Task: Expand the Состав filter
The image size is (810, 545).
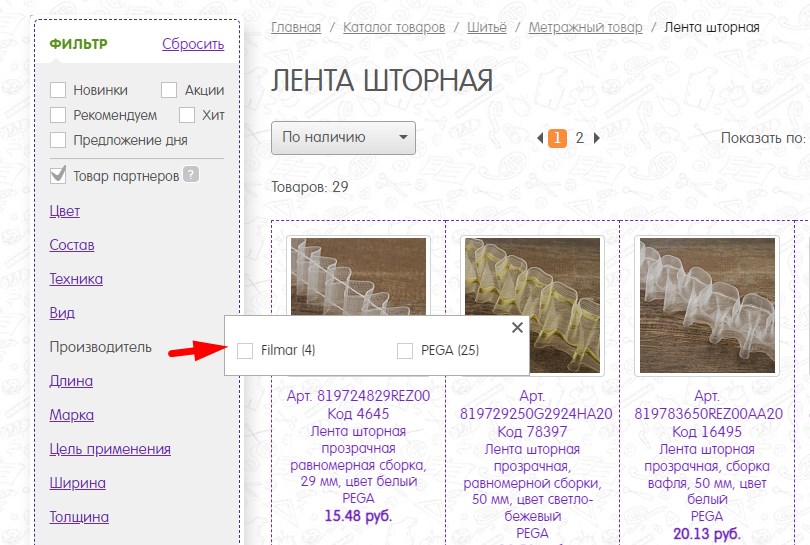Action: (x=72, y=245)
